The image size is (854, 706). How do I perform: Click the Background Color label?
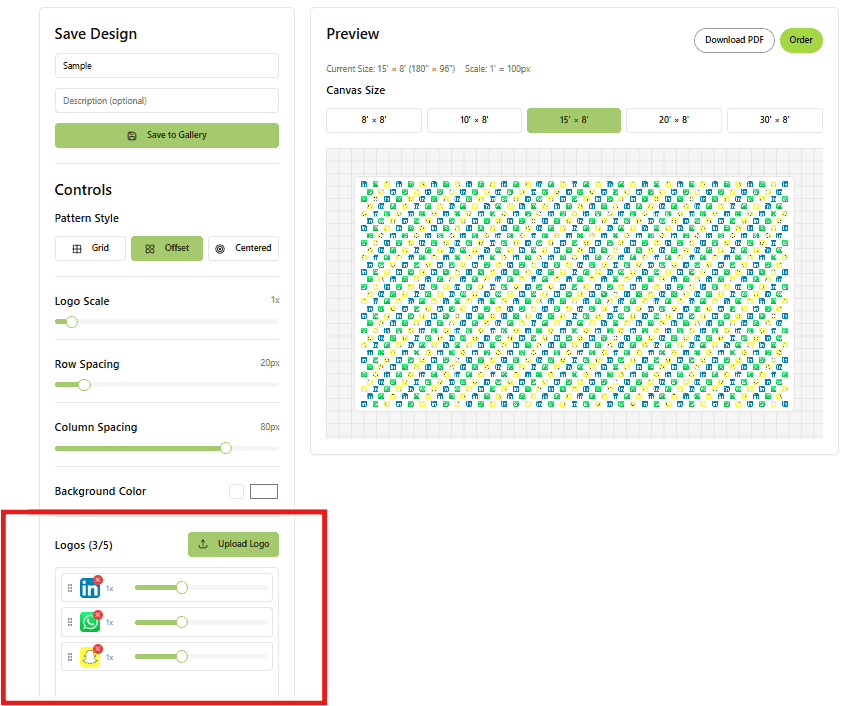click(x=100, y=491)
